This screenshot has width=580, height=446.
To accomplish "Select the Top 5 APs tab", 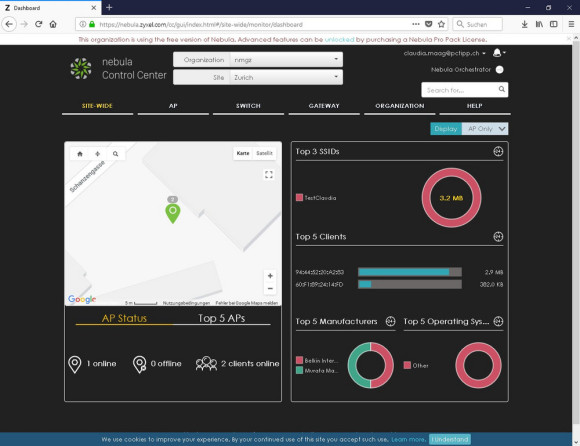I will pyautogui.click(x=222, y=318).
